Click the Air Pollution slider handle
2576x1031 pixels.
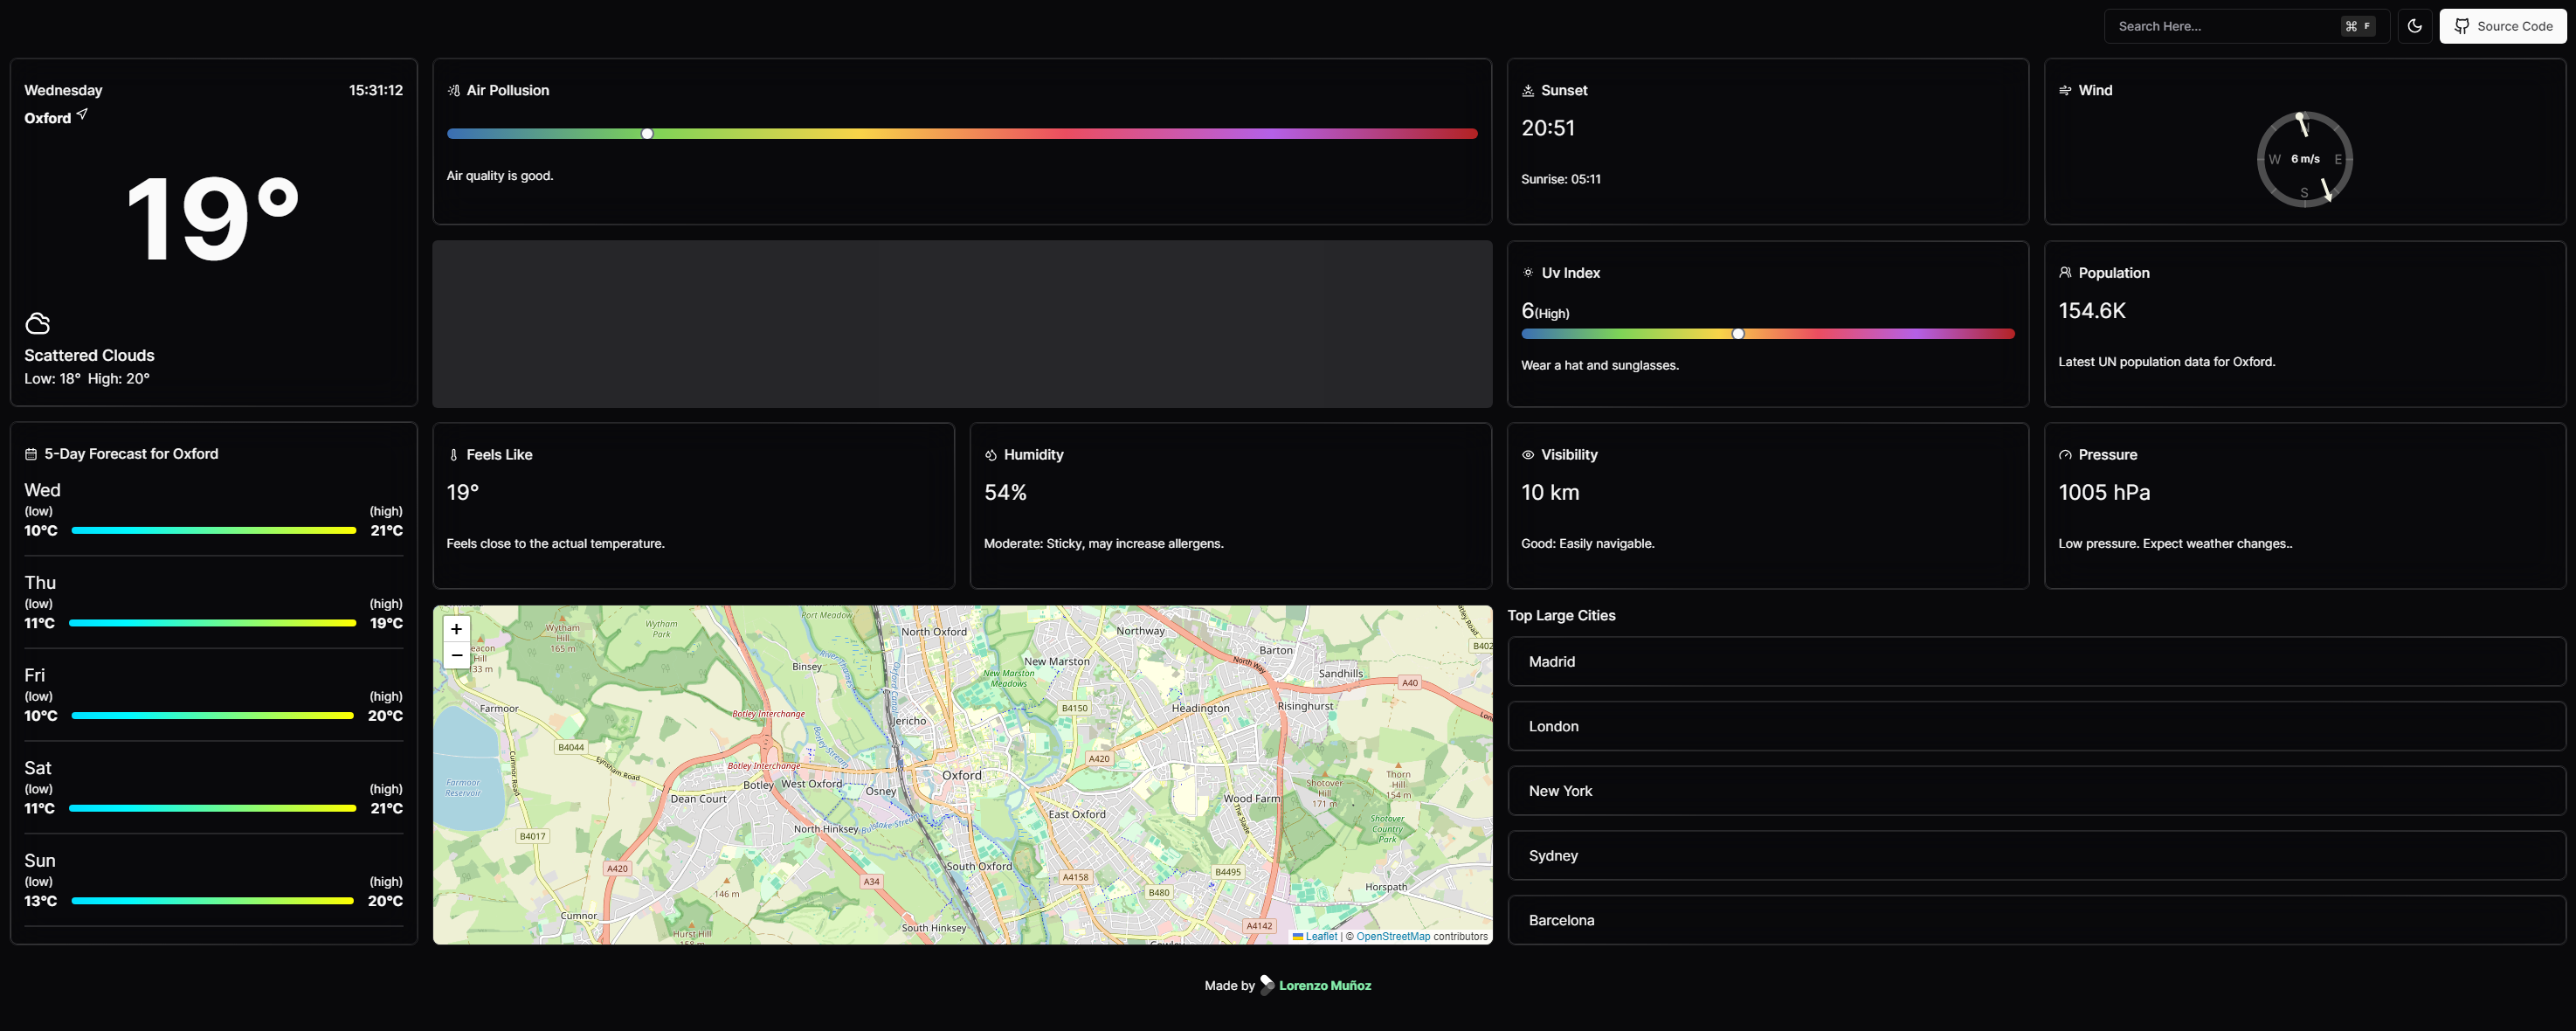(647, 133)
